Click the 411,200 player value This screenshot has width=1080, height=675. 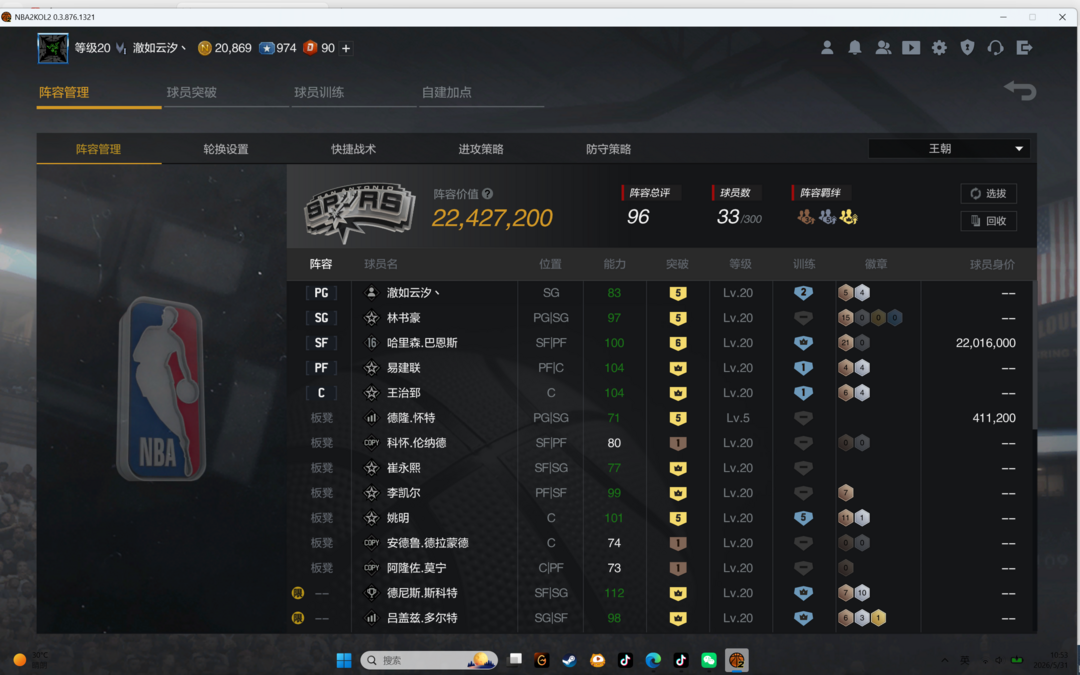coord(994,418)
